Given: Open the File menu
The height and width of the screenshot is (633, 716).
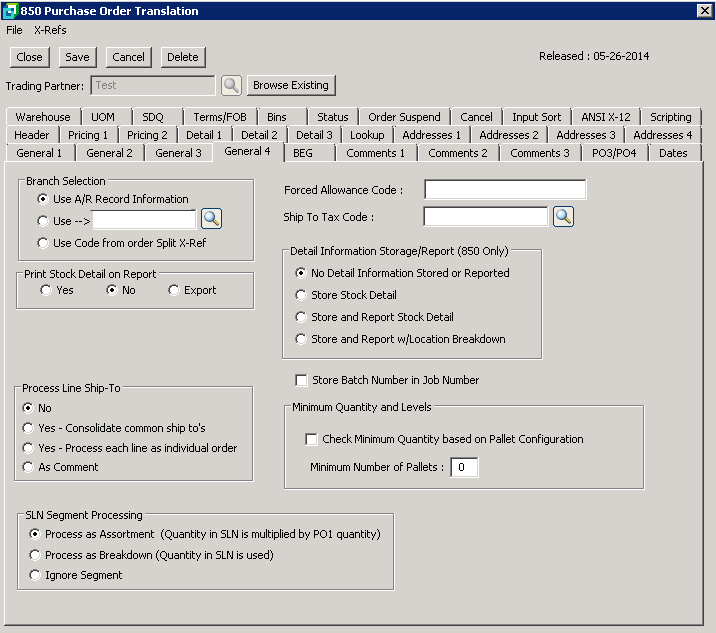Looking at the screenshot, I should pyautogui.click(x=14, y=30).
